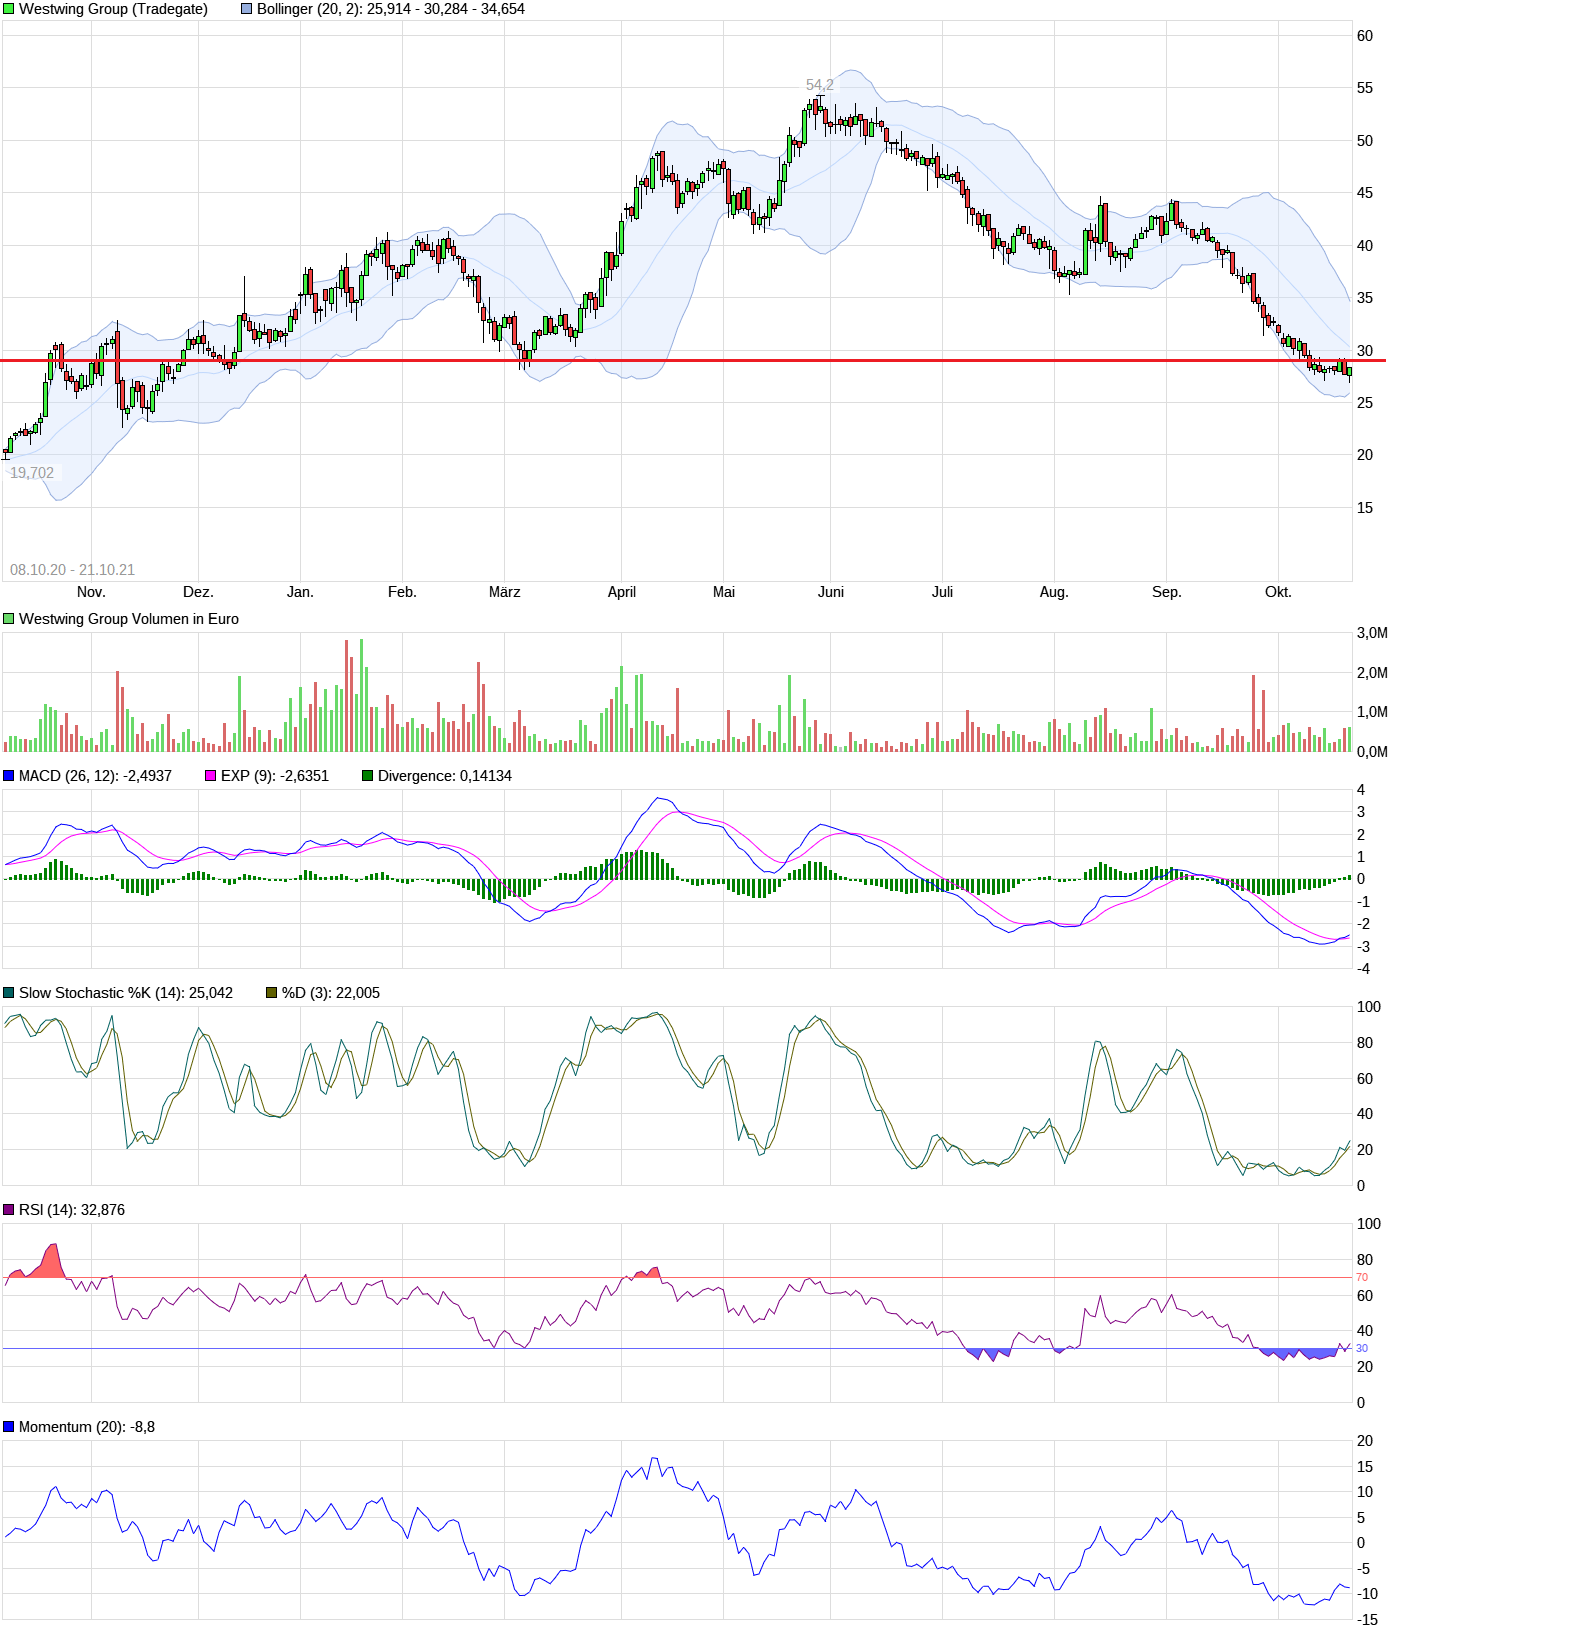
Task: Click the "RSI (14): 32,876" label
Action: [x=72, y=1210]
